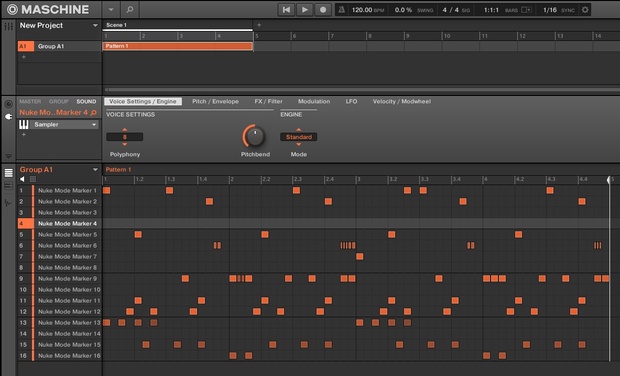
Task: Open the New Project dropdown
Action: click(x=95, y=25)
